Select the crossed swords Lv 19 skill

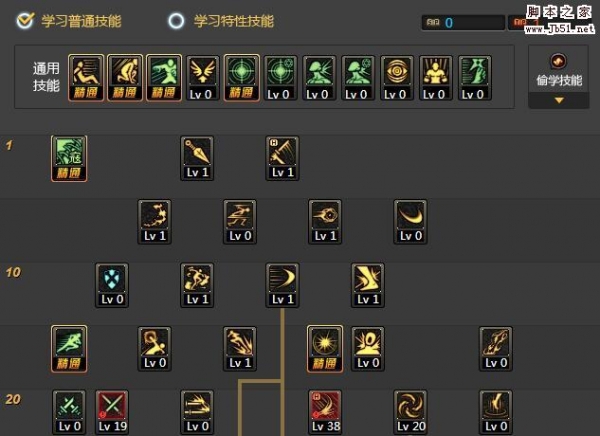(x=112, y=412)
